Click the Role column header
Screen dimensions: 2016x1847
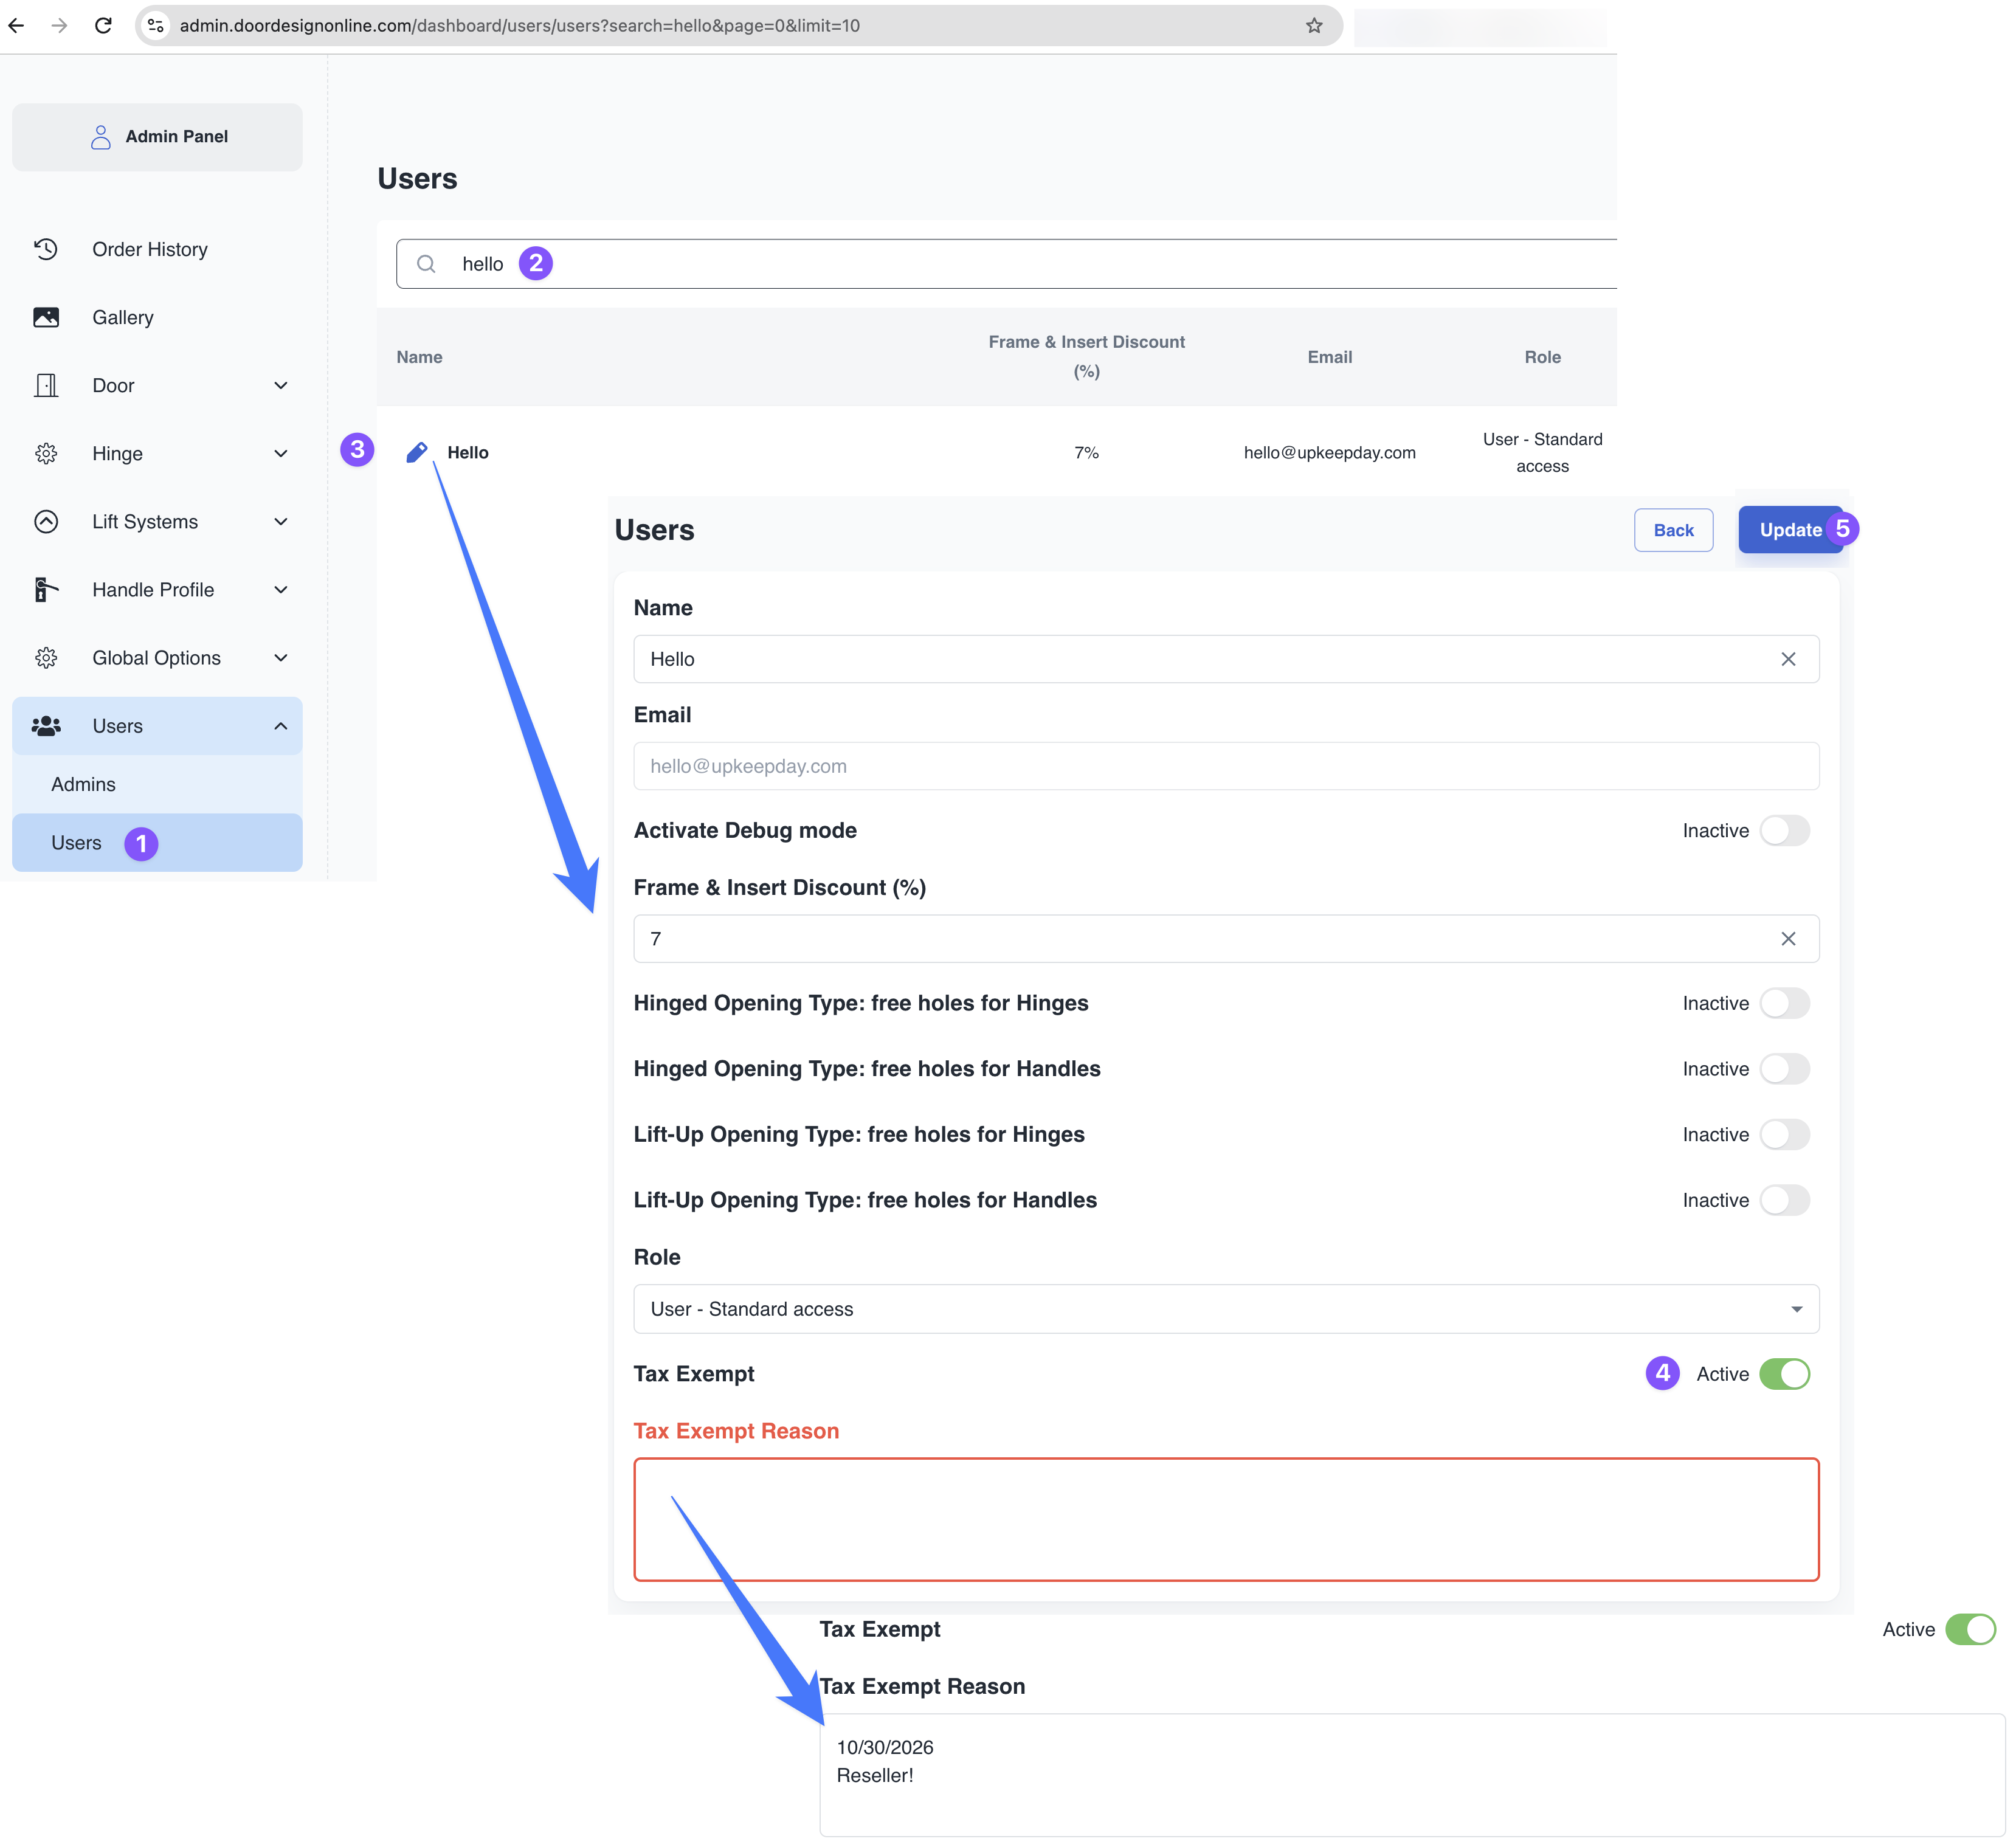click(1542, 357)
